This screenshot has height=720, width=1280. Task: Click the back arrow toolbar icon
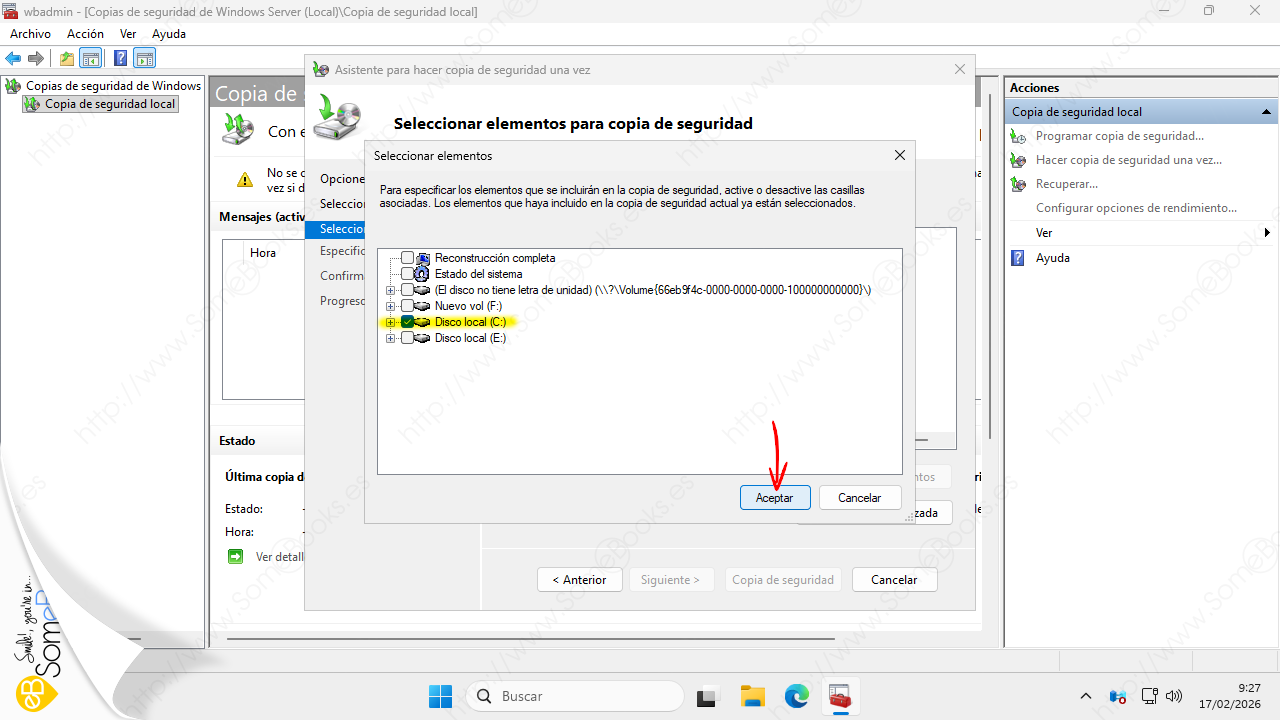14,58
